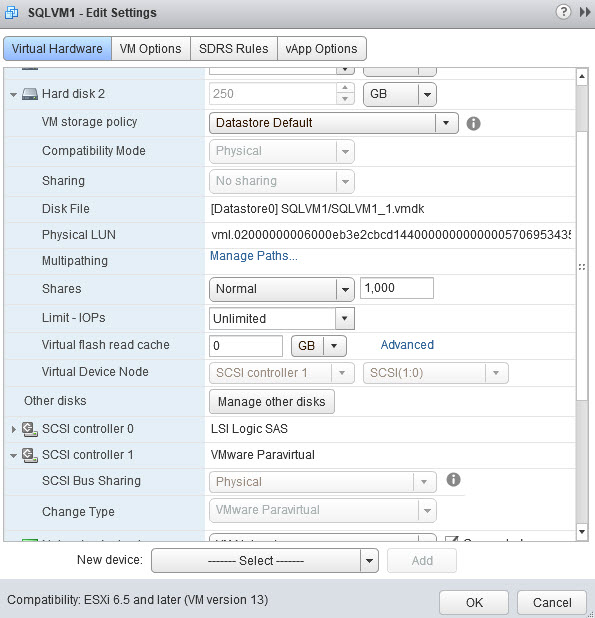The height and width of the screenshot is (618, 595).
Task: Click the Shares value field 1,000
Action: click(396, 288)
